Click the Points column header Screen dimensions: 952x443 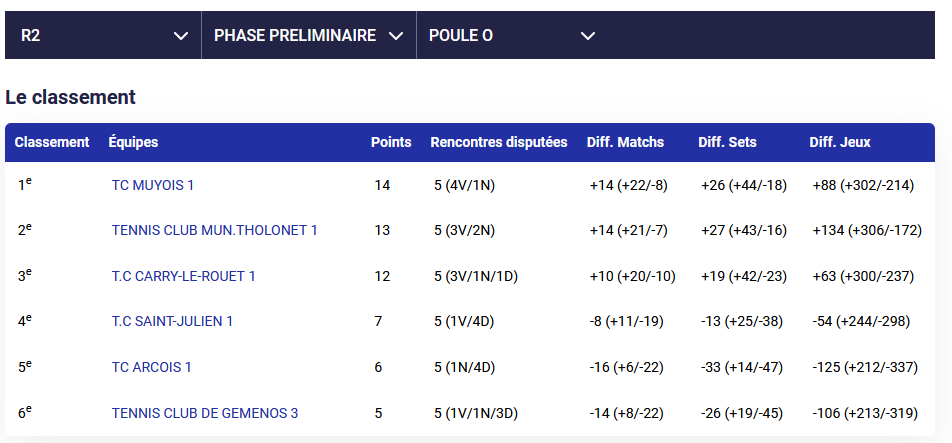[x=391, y=142]
